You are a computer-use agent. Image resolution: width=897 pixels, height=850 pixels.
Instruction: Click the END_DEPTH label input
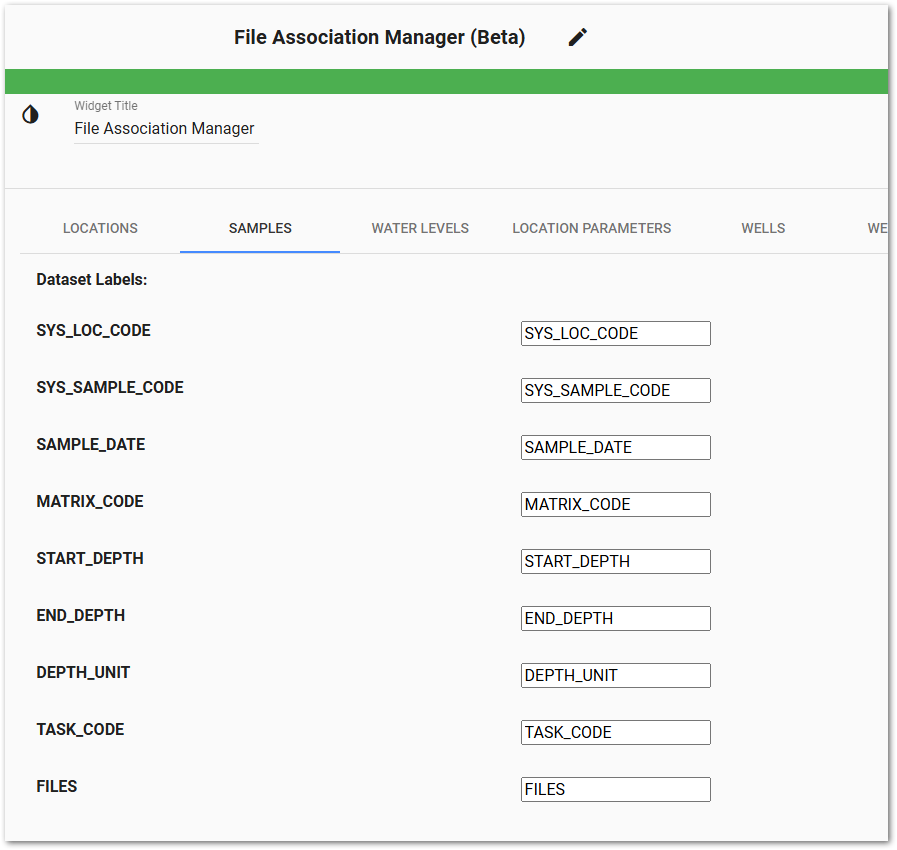coord(615,618)
